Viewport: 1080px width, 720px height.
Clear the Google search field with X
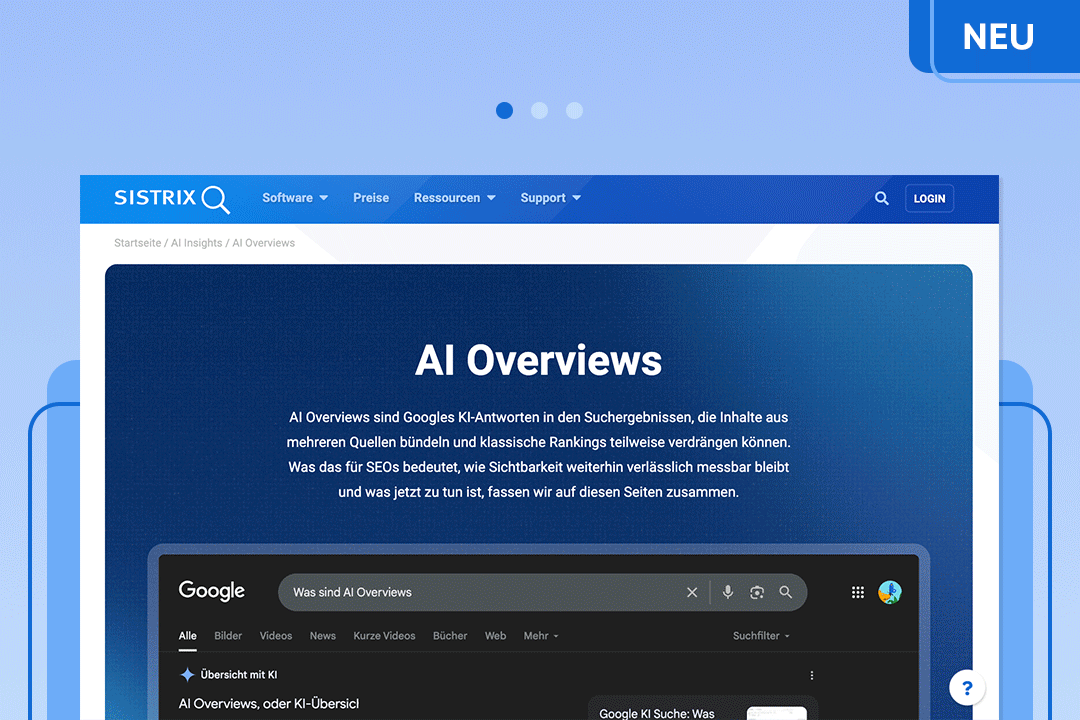[x=692, y=592]
